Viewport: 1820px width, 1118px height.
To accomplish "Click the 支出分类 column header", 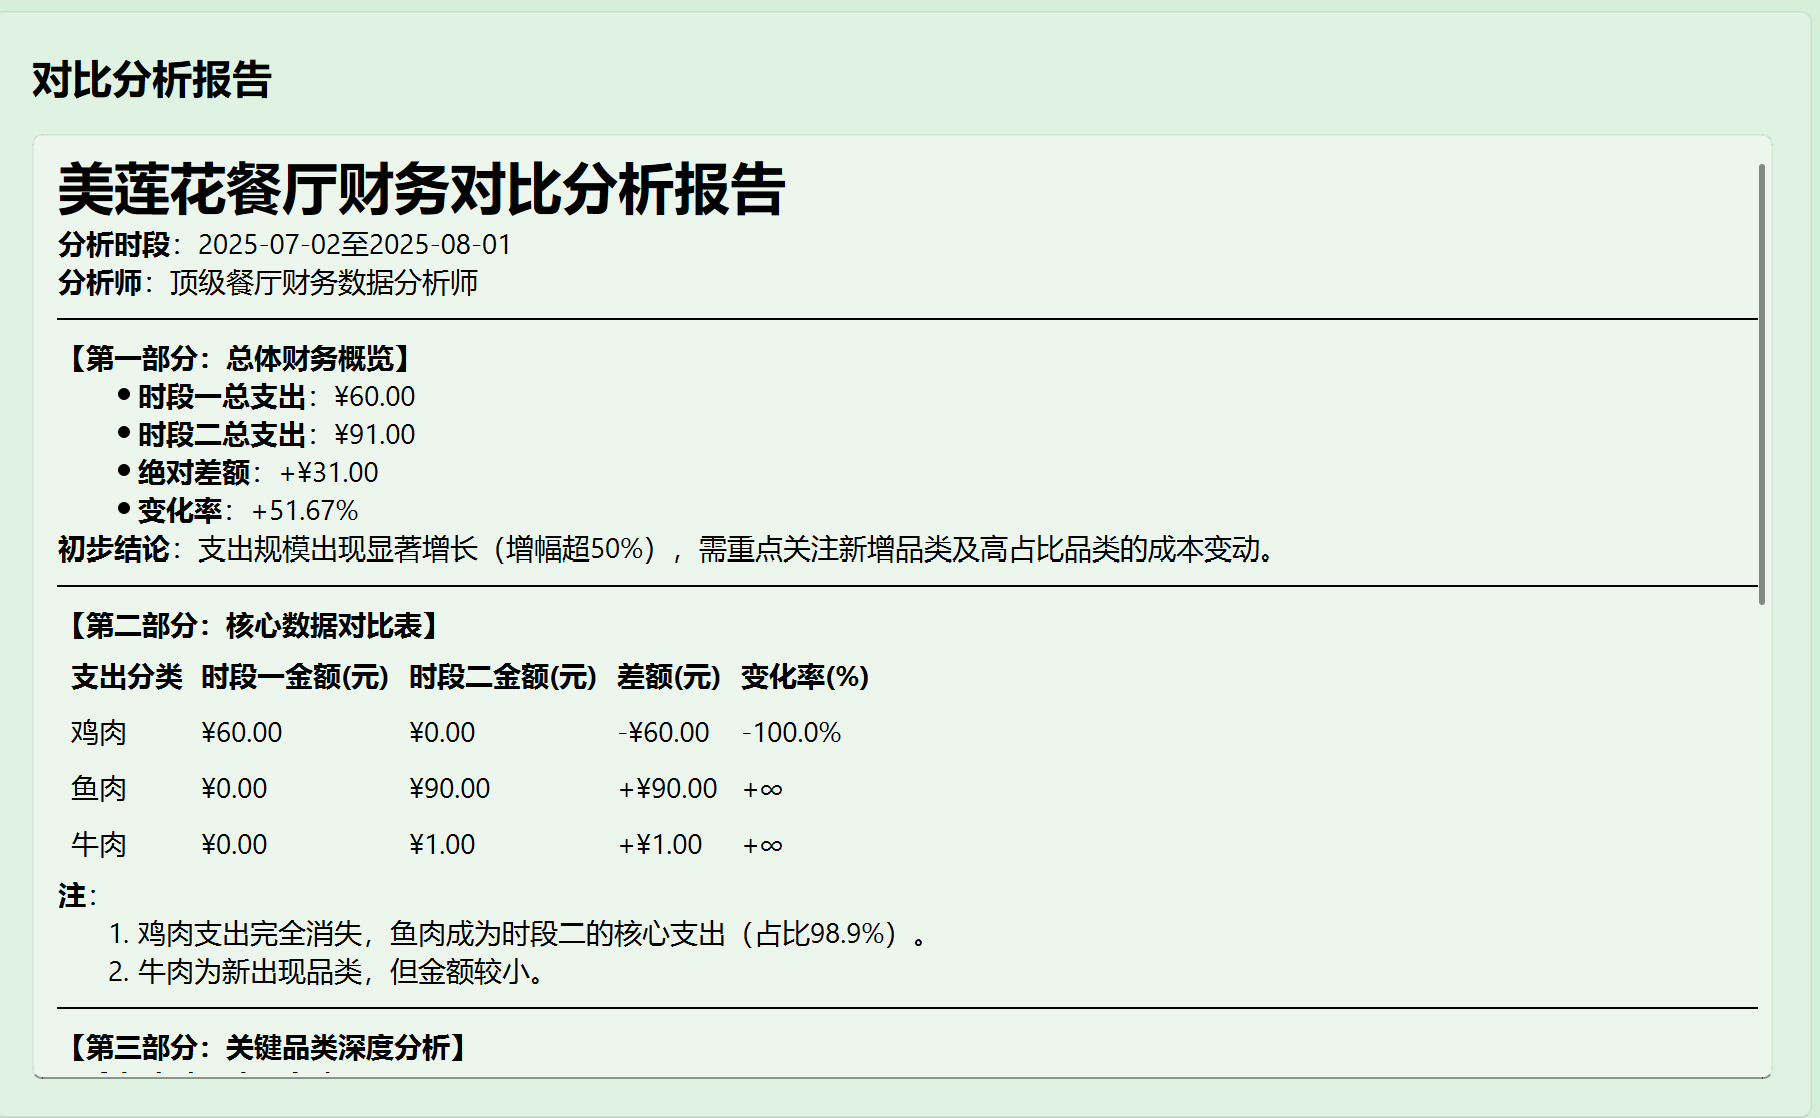I will (127, 677).
